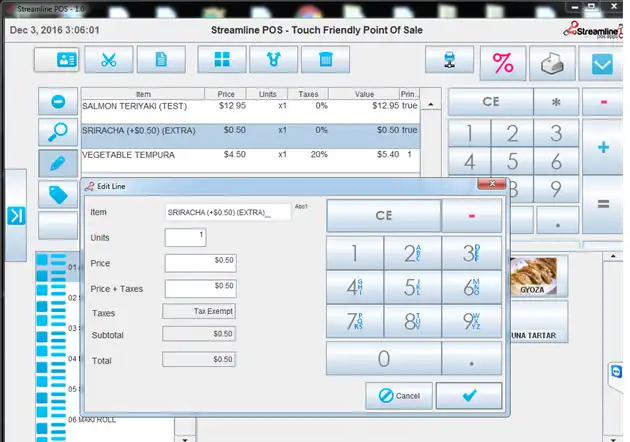
Task: Click the pink minus key on main keypad
Action: 603,102
